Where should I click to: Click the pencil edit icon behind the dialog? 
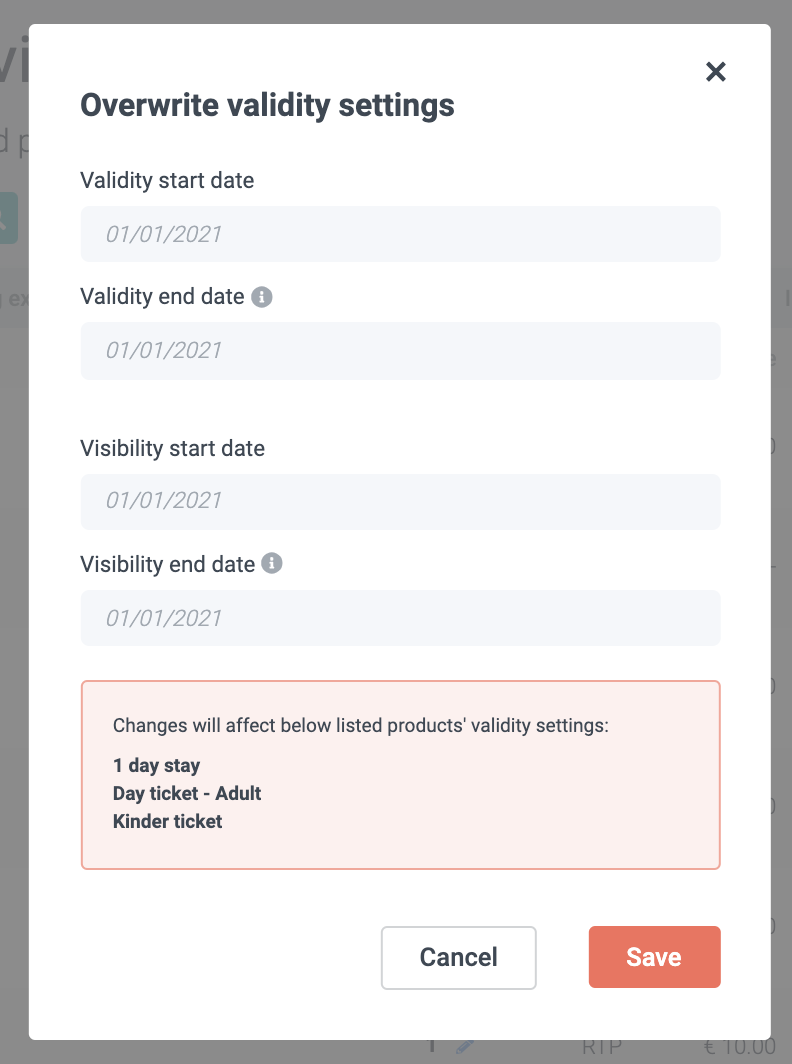pyautogui.click(x=465, y=1047)
